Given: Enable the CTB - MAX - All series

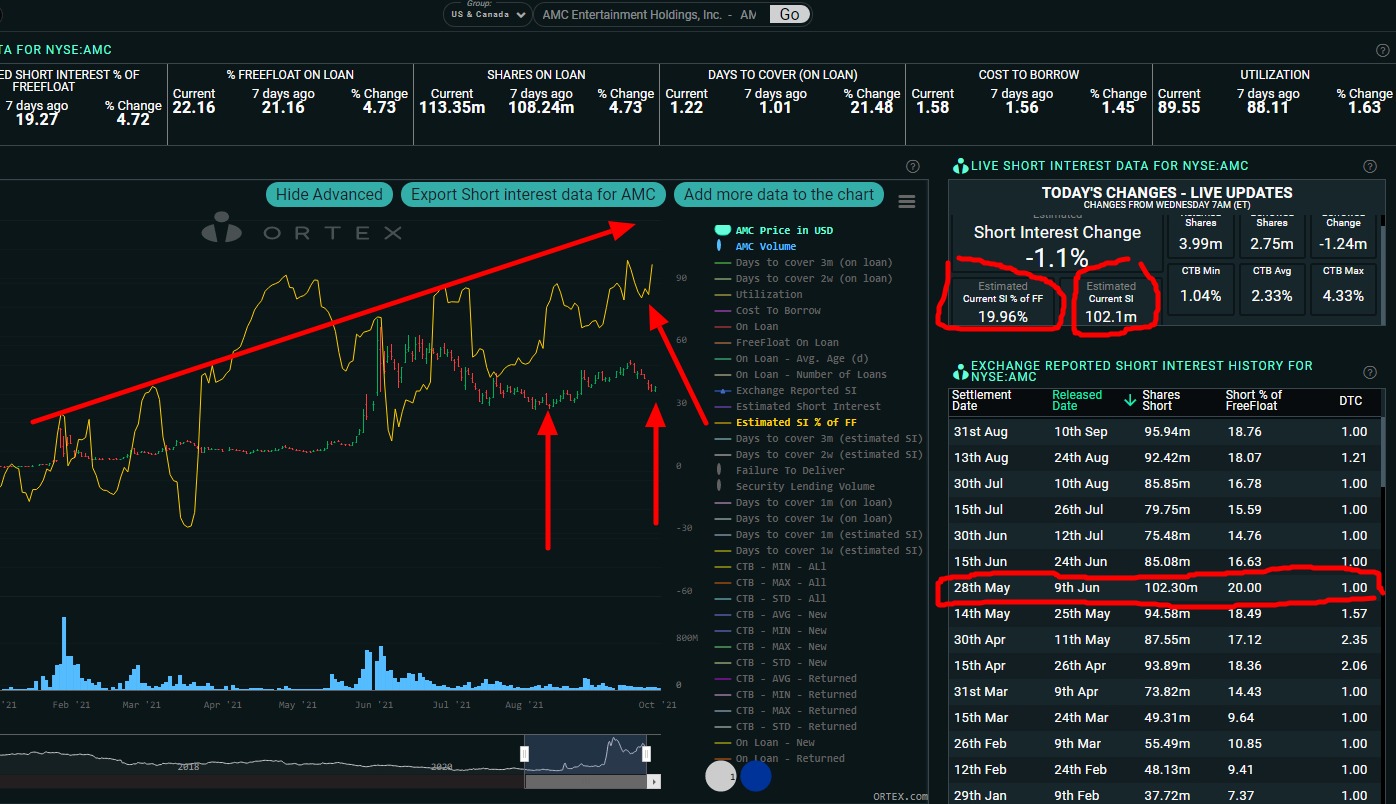Looking at the screenshot, I should (771, 582).
